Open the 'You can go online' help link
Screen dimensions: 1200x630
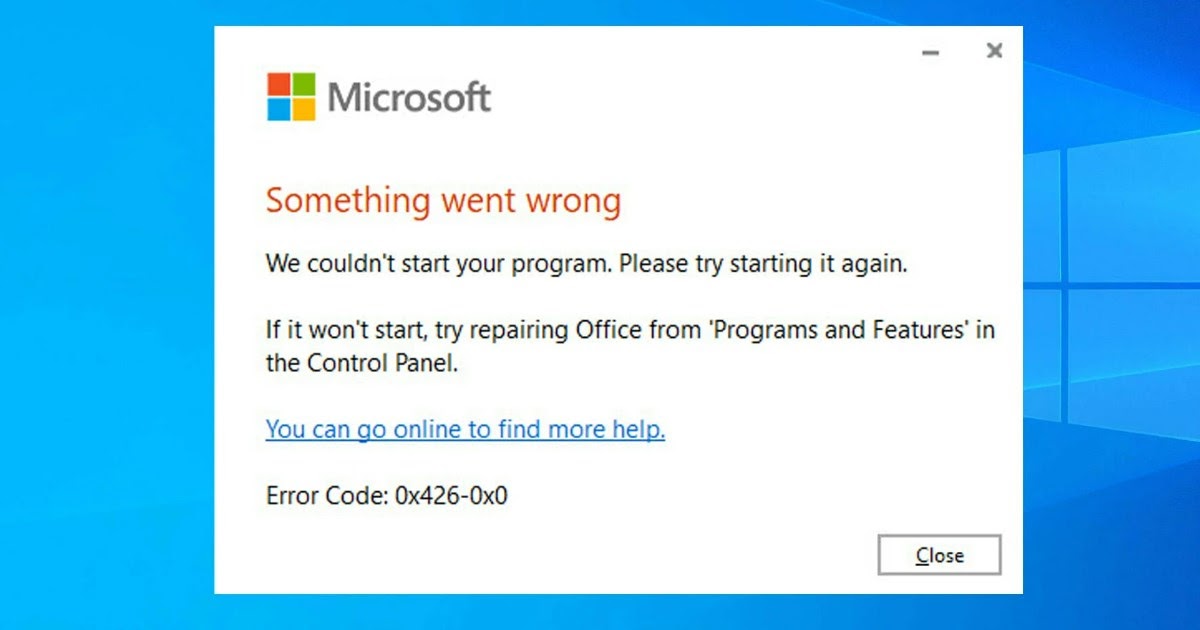[x=465, y=428]
